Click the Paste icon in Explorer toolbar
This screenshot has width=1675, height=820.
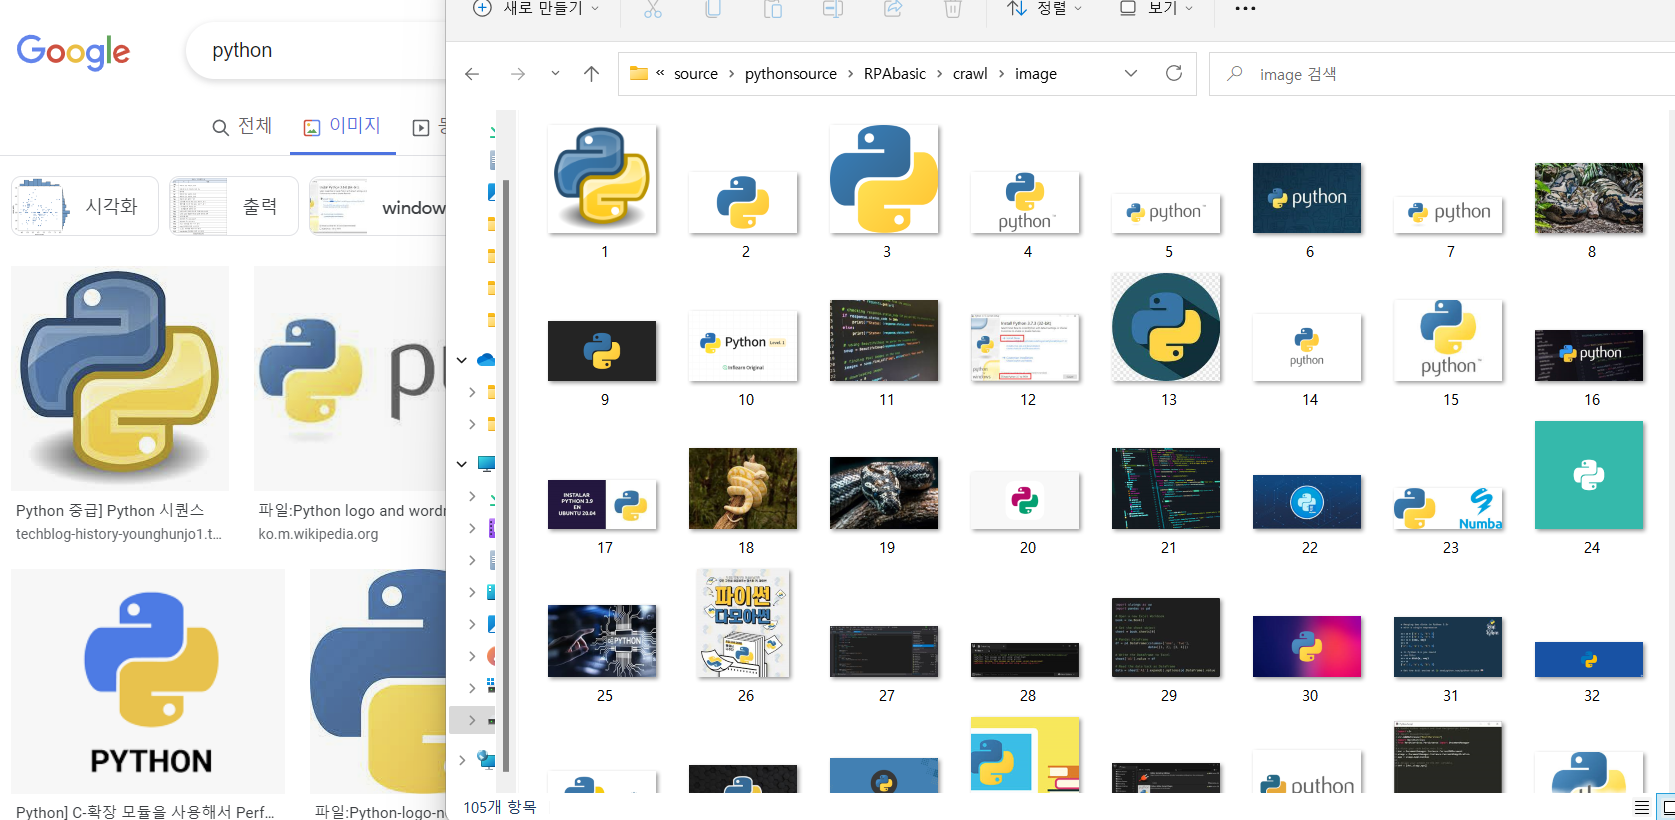point(773,9)
